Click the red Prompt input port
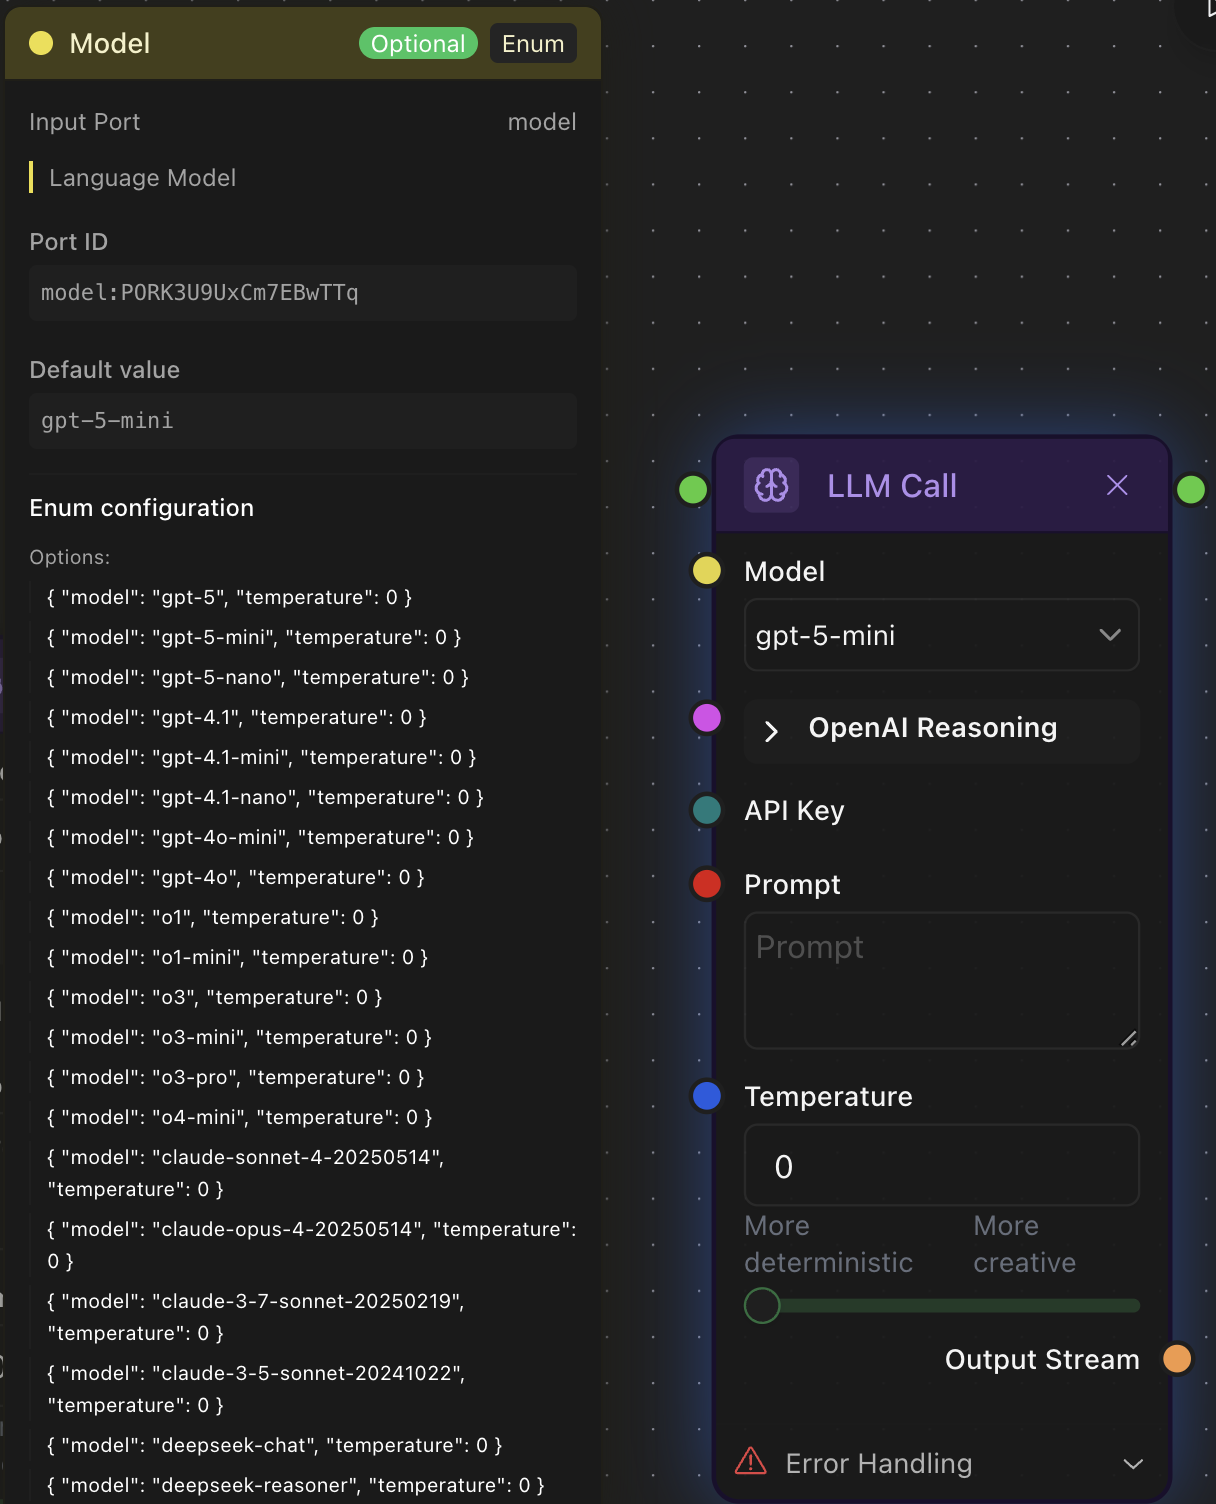 [707, 884]
